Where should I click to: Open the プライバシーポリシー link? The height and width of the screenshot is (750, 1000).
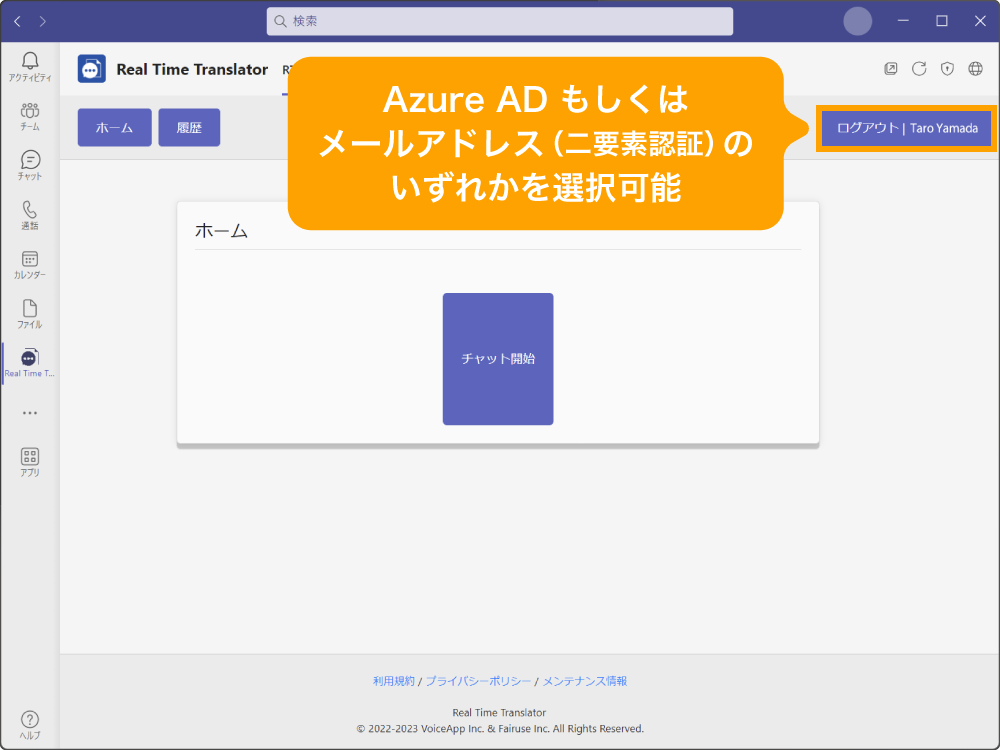tap(478, 681)
